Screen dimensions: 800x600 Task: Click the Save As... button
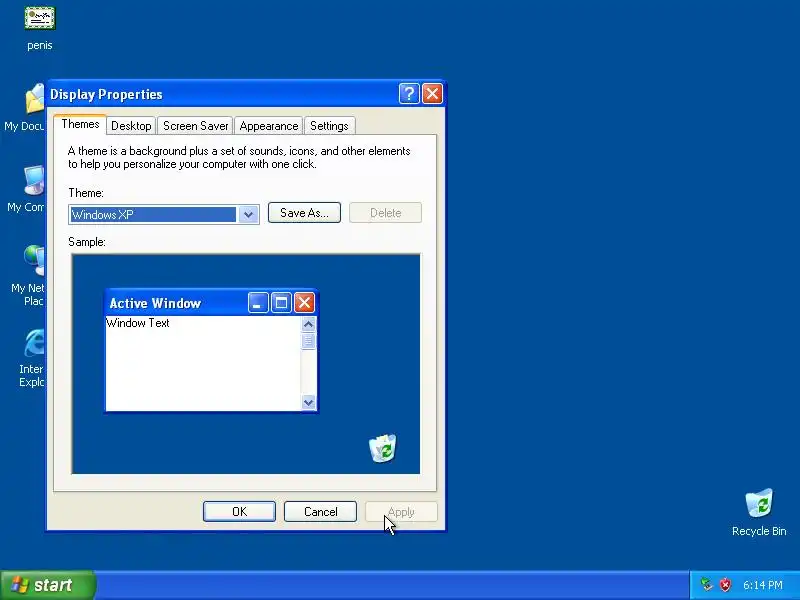coord(305,213)
